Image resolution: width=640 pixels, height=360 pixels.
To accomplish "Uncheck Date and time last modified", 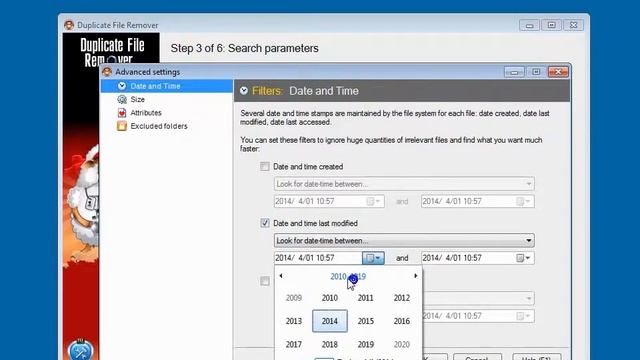I will click(265, 223).
